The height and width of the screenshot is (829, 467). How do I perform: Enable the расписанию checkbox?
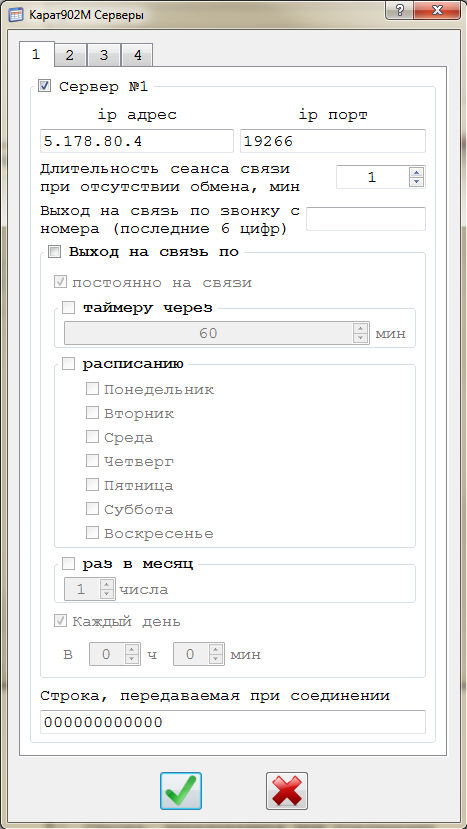69,364
